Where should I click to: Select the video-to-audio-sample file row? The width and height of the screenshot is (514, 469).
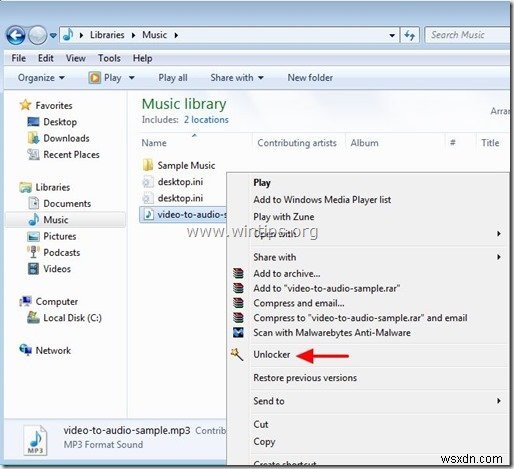[x=183, y=214]
